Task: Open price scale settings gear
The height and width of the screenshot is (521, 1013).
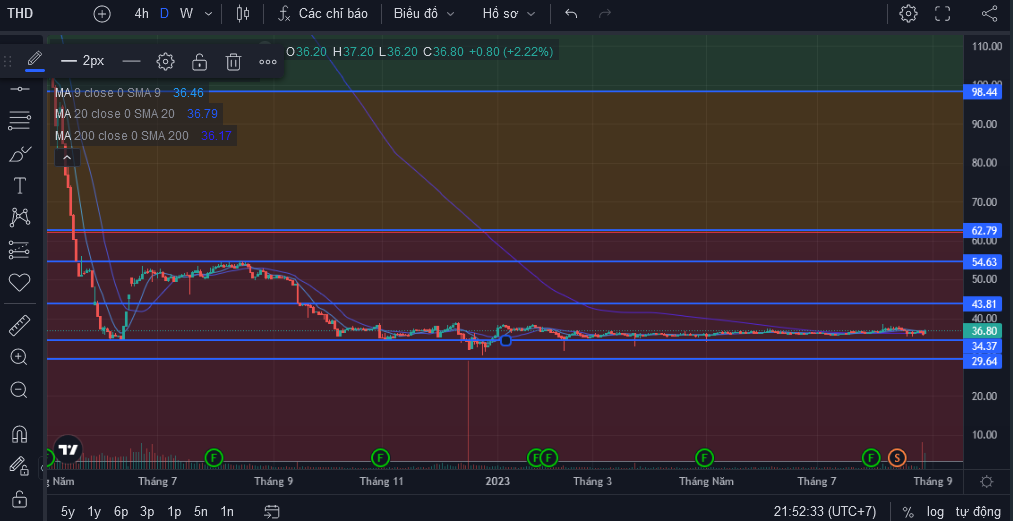Action: coord(987,482)
